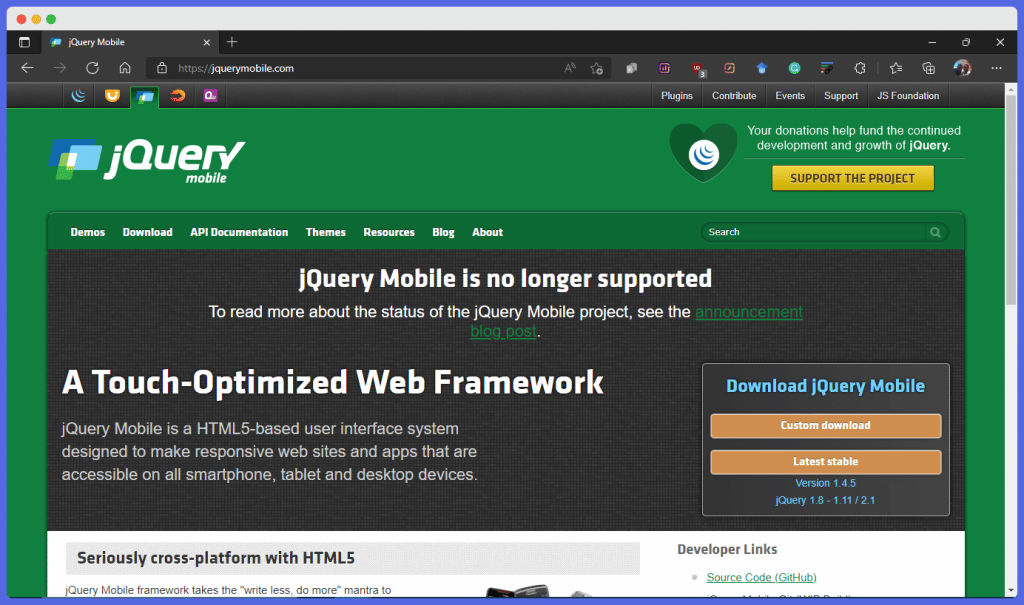The height and width of the screenshot is (605, 1024).
Task: Click the search magnifier icon
Action: 936,232
